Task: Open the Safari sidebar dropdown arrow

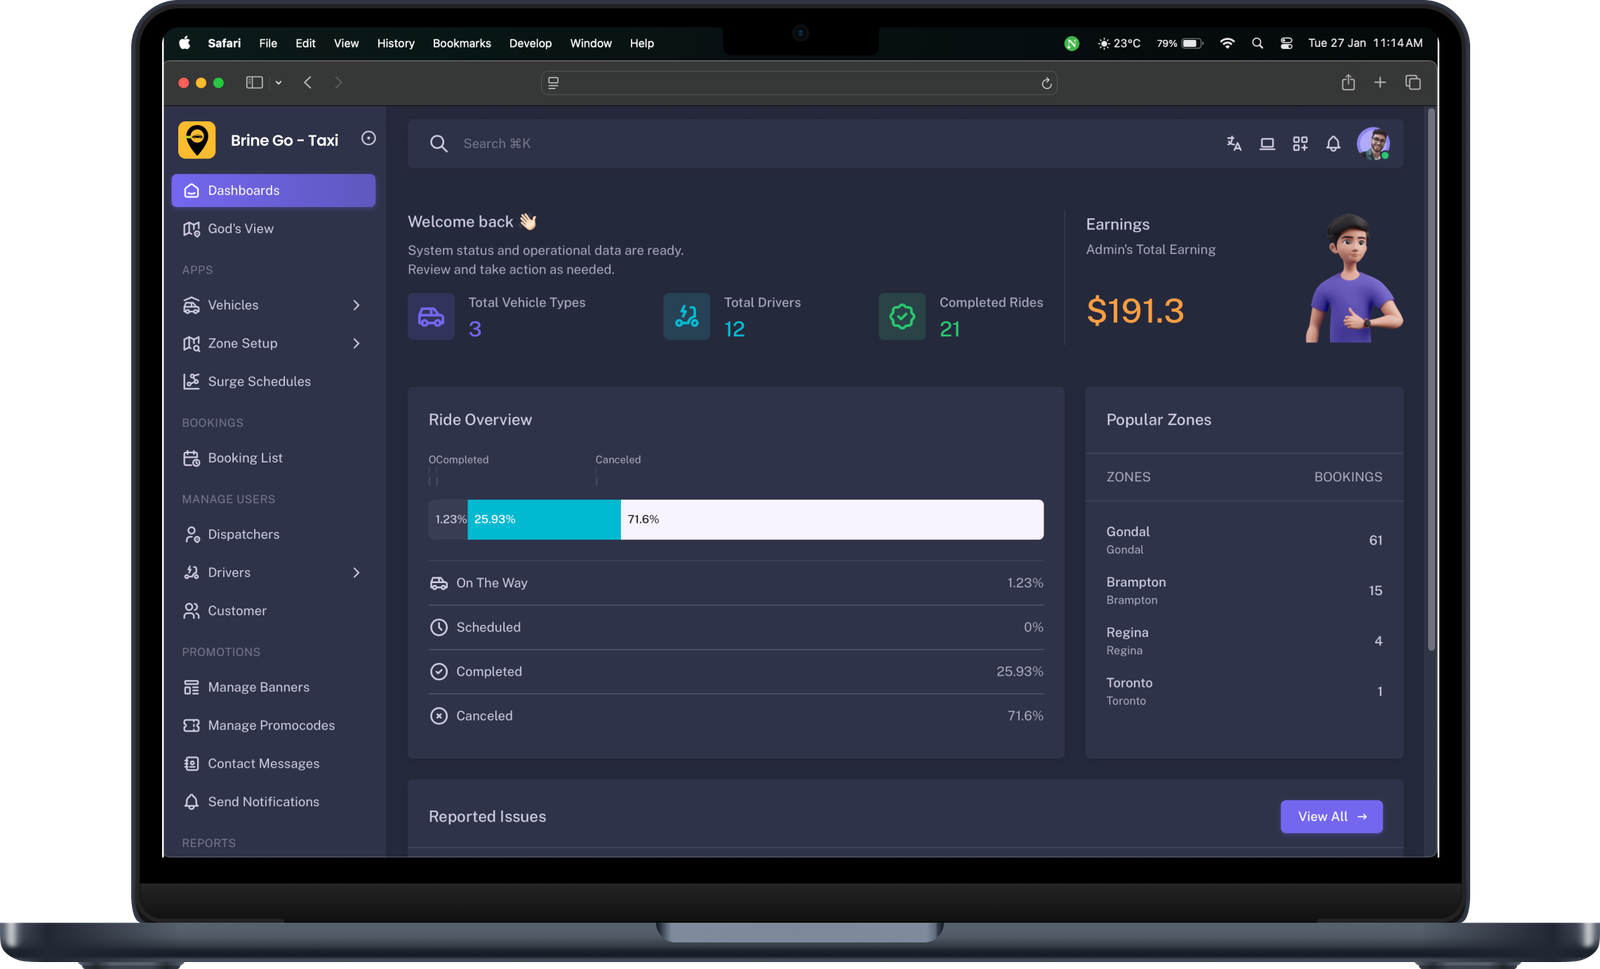Action: [x=278, y=83]
